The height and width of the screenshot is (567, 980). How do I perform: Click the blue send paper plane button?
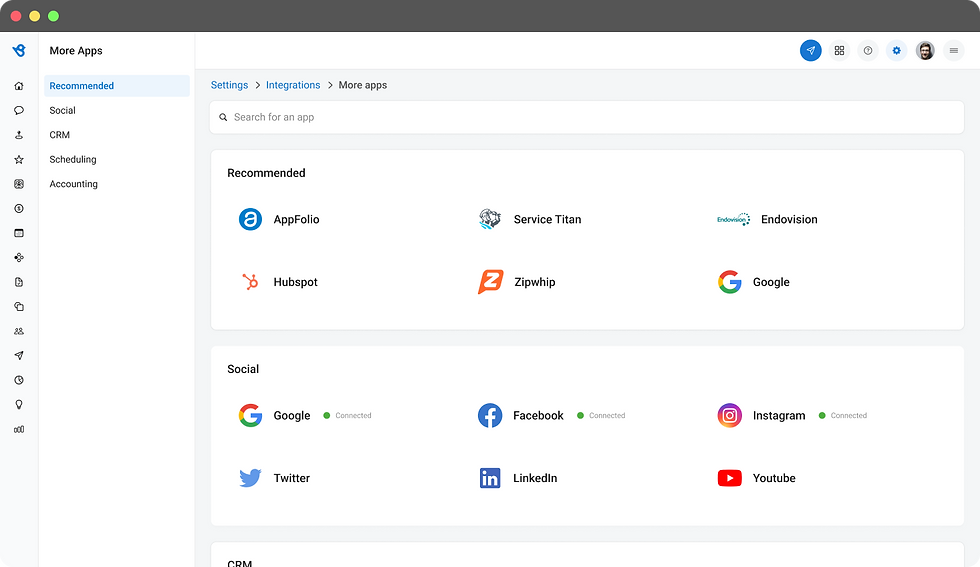(x=811, y=51)
